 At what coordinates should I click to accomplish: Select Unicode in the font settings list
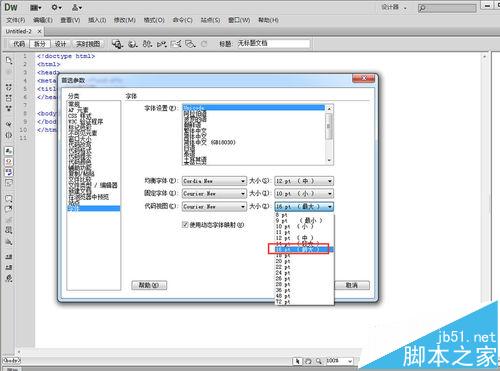[x=253, y=108]
